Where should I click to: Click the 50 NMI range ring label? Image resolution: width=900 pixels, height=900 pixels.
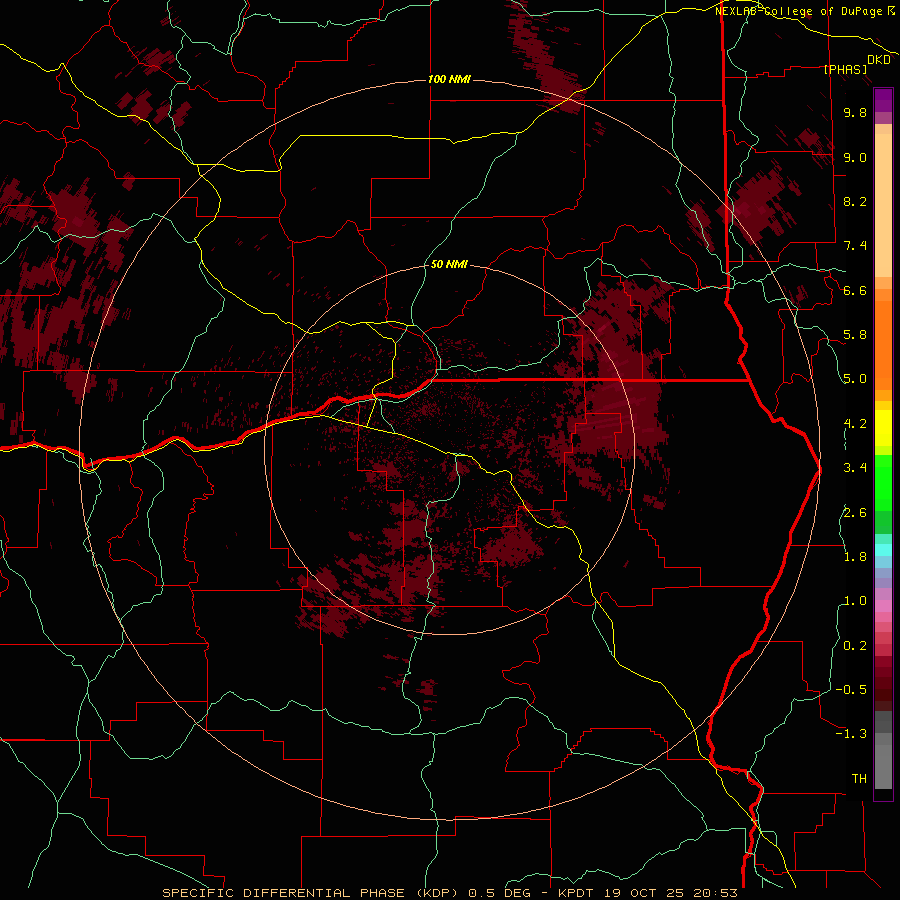pos(449,265)
